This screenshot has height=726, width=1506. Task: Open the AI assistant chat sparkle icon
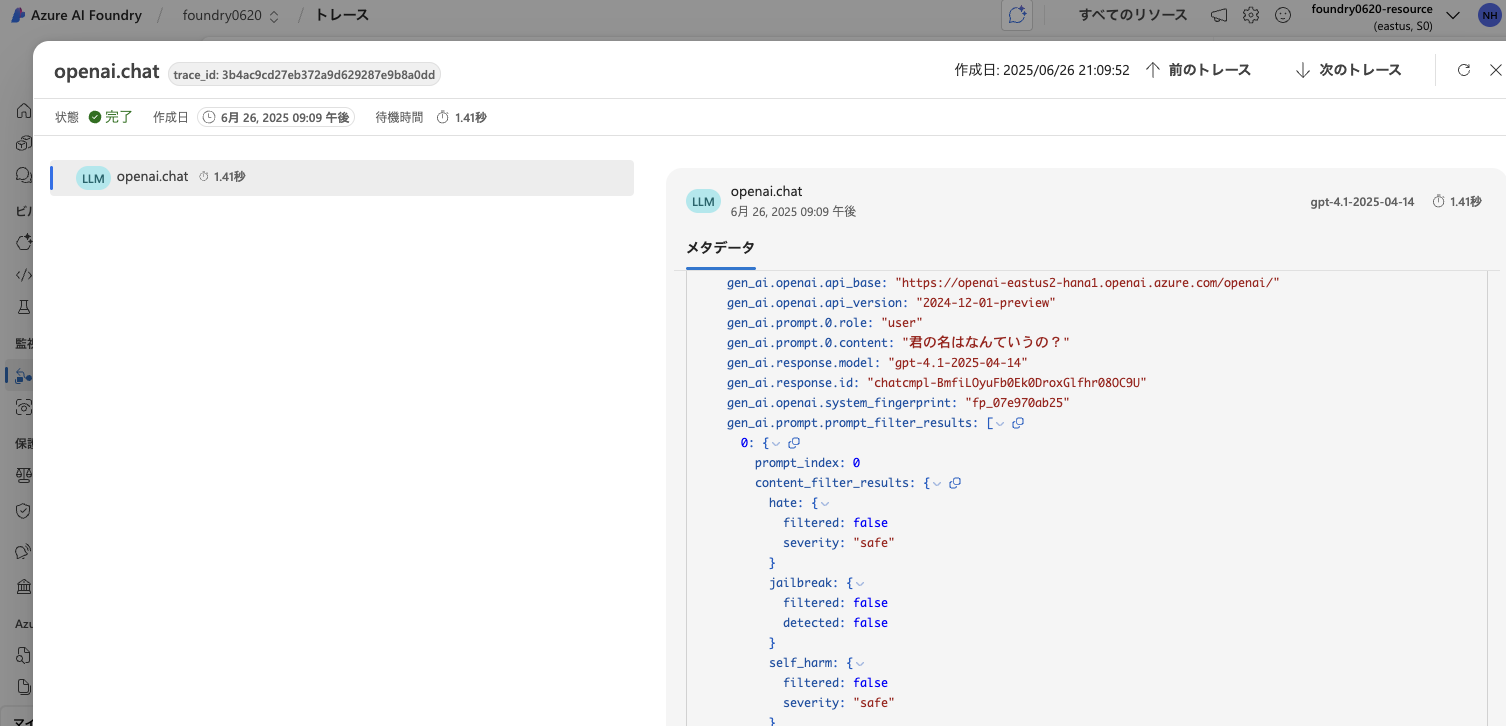[1018, 15]
